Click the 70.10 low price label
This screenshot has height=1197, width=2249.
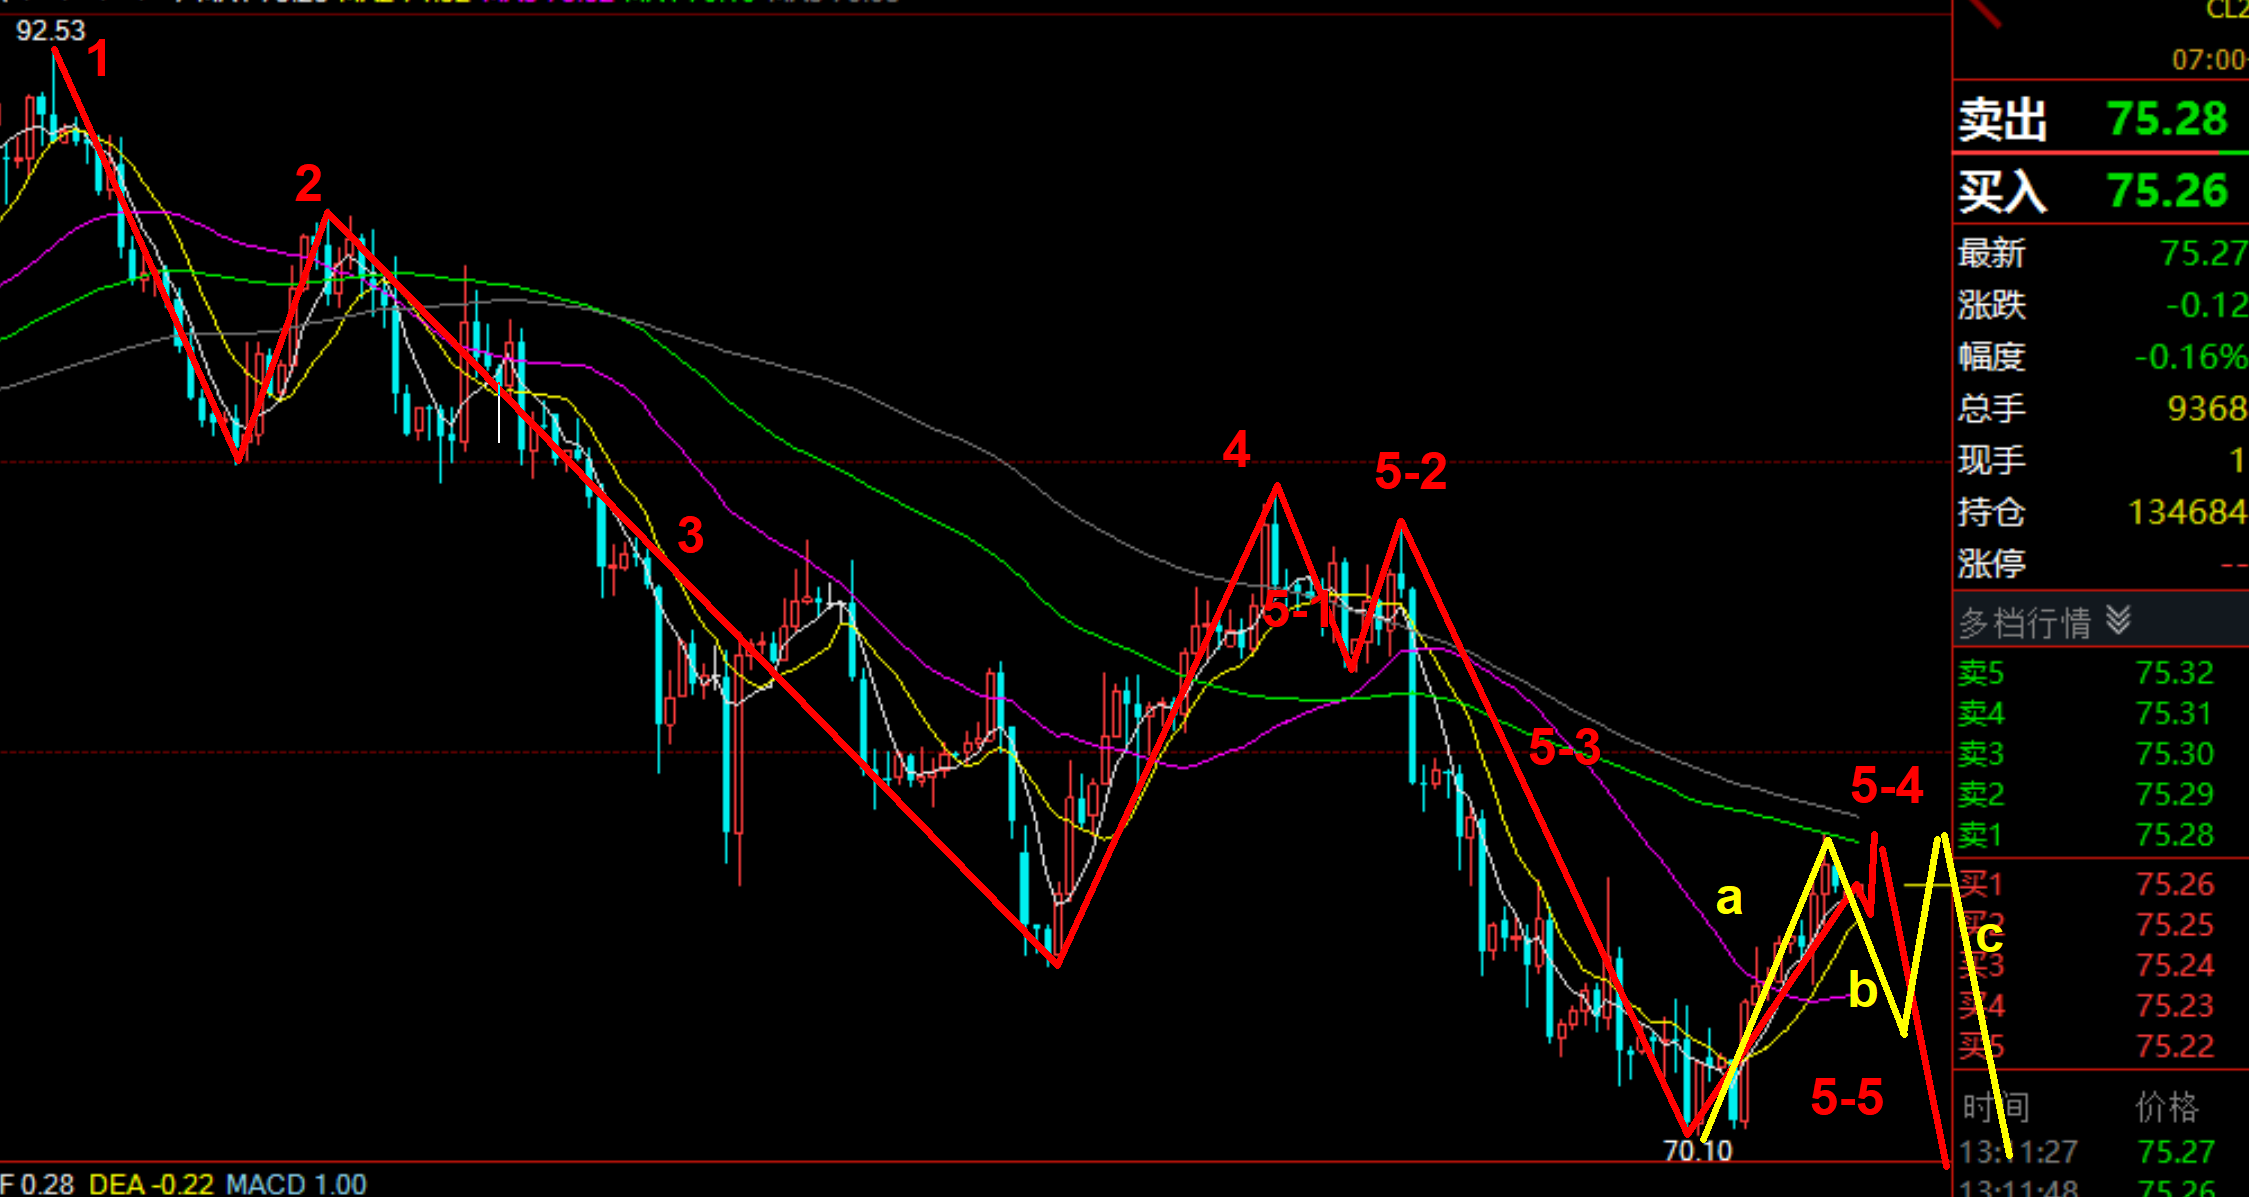coord(1697,1150)
